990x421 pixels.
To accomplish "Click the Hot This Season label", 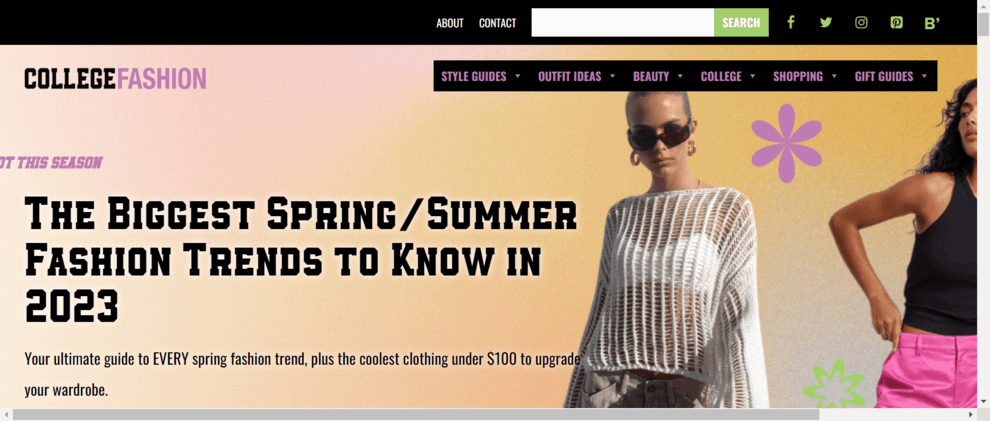I will 51,163.
